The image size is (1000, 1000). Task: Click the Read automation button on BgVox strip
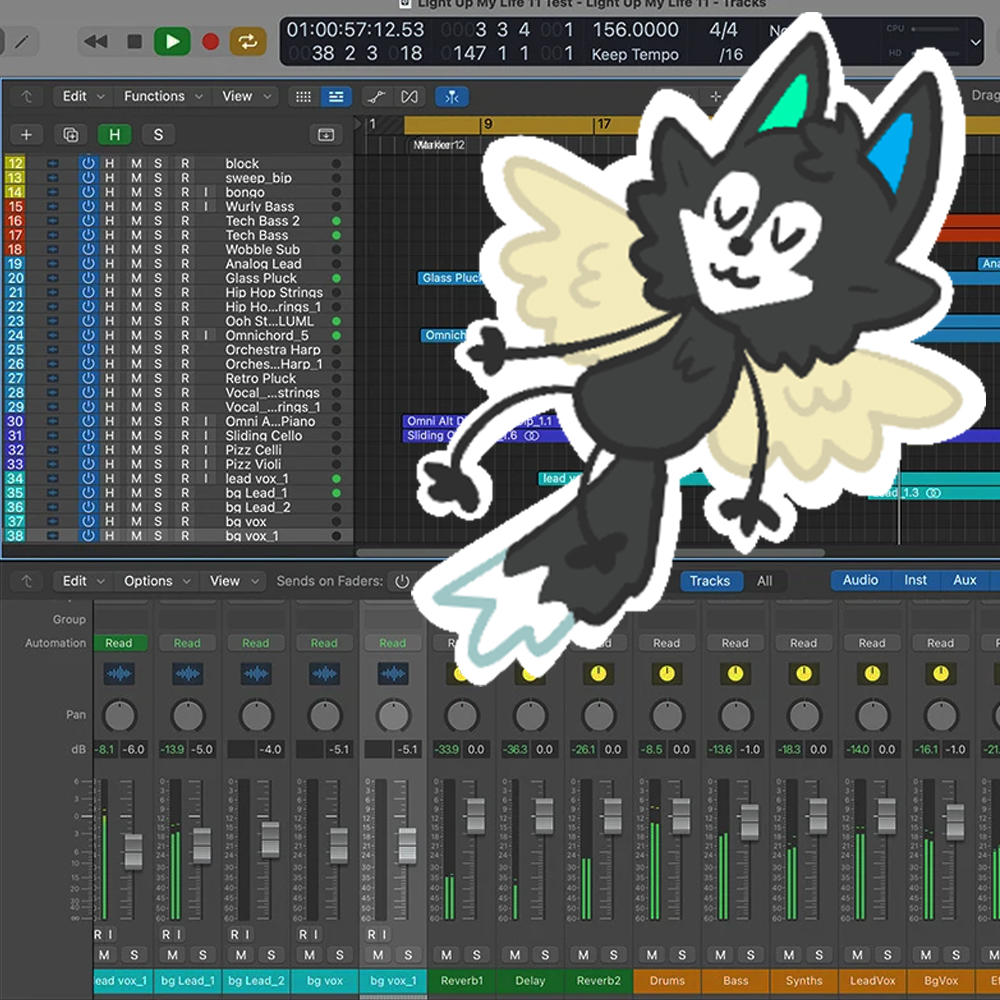tap(940, 643)
